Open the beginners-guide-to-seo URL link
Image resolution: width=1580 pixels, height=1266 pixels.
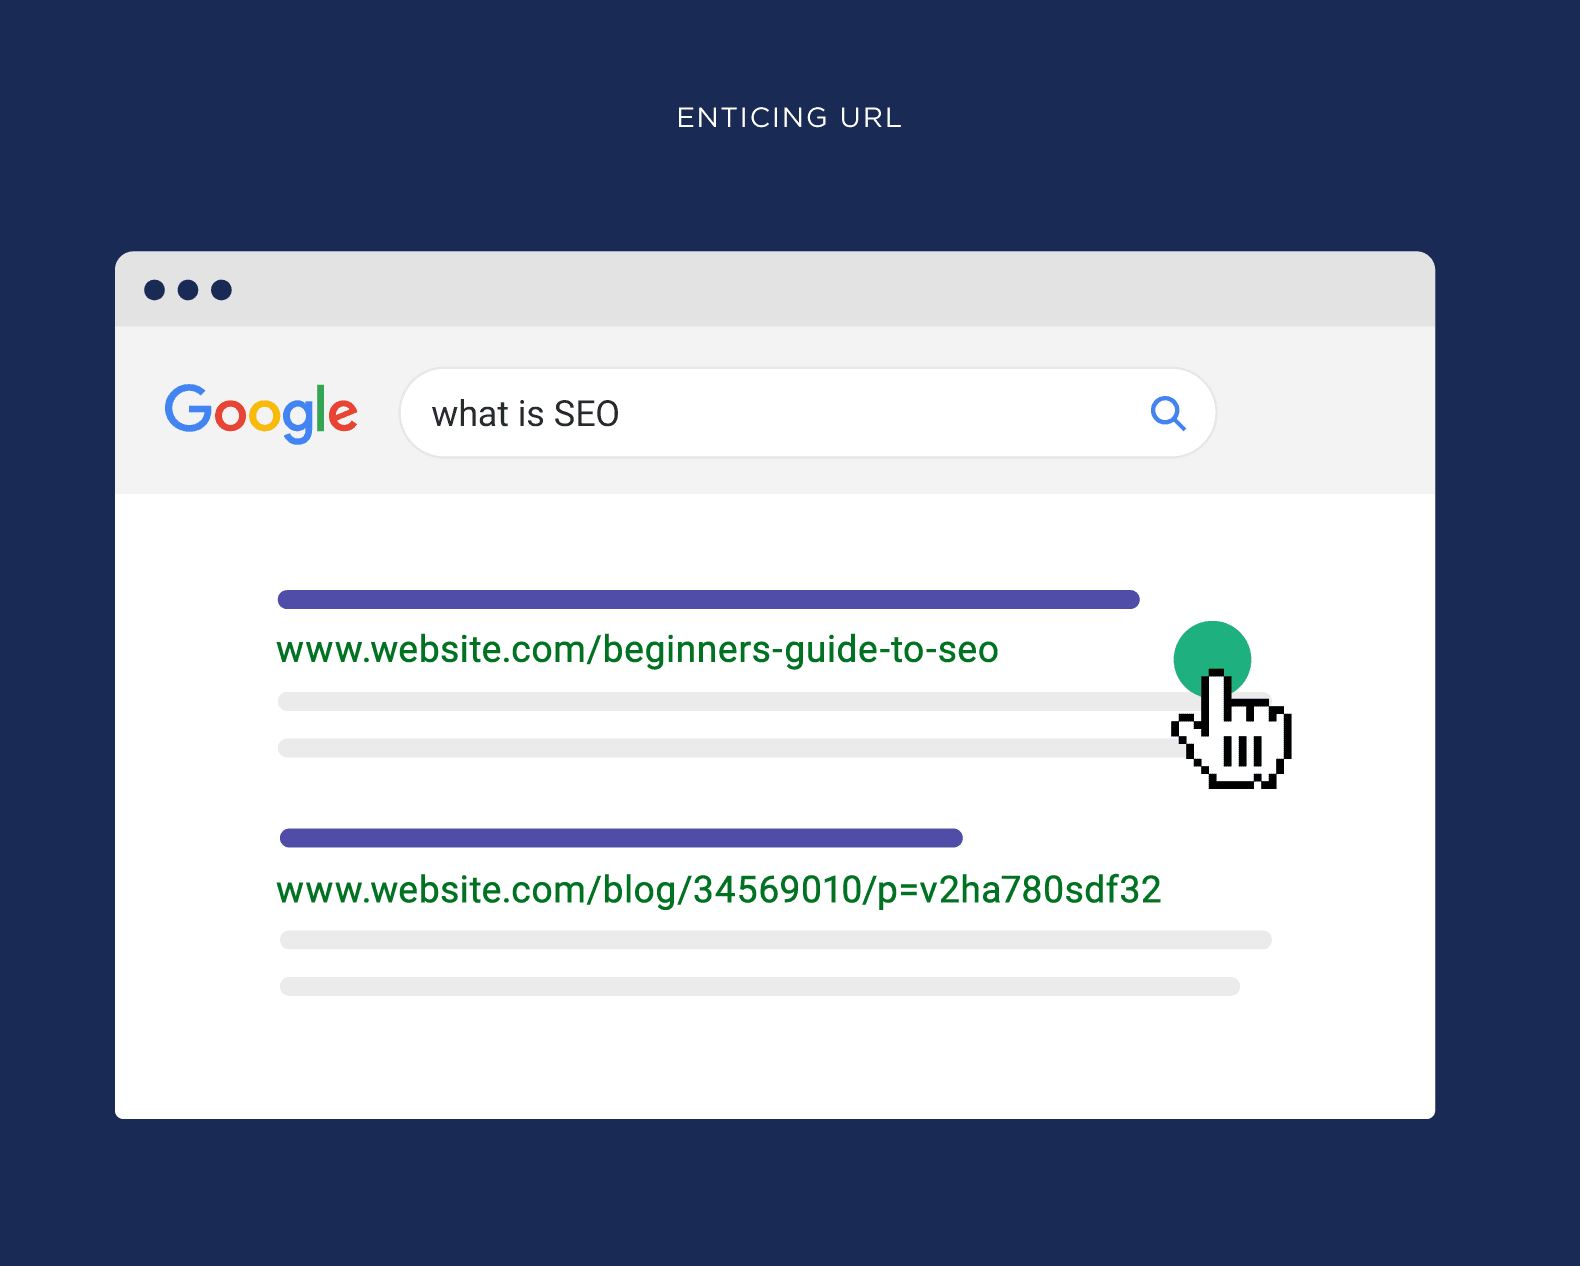click(x=637, y=650)
